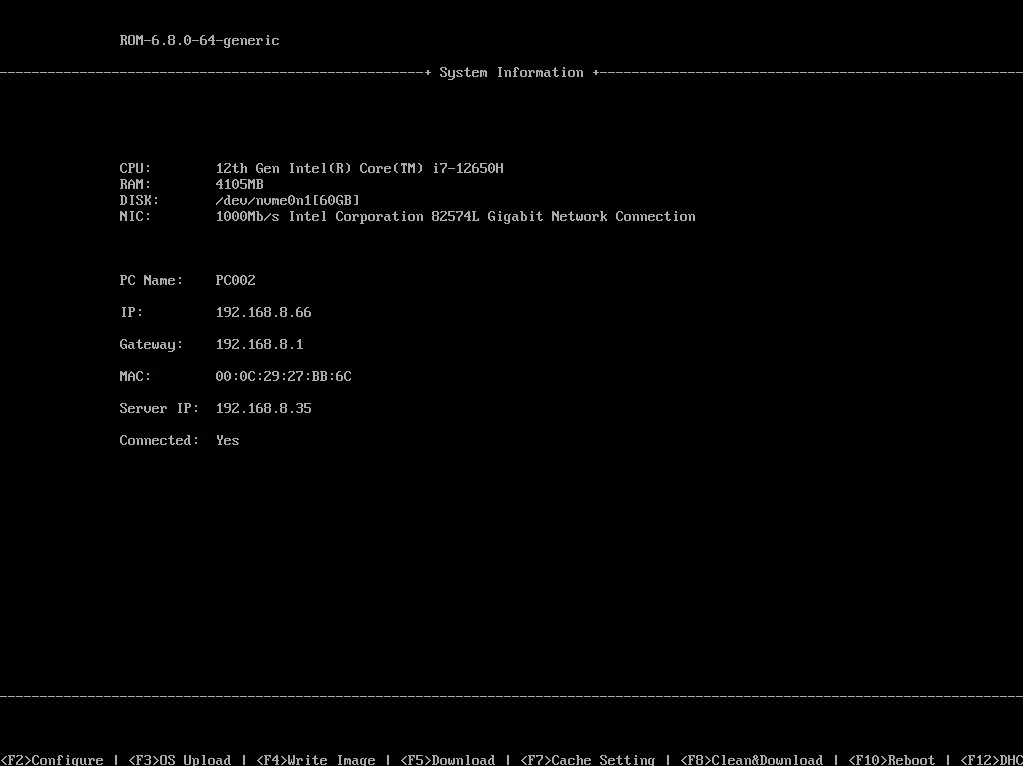Image resolution: width=1023 pixels, height=766 pixels.
Task: Click the Server IP 192.168.8.35 field
Action: tap(264, 408)
